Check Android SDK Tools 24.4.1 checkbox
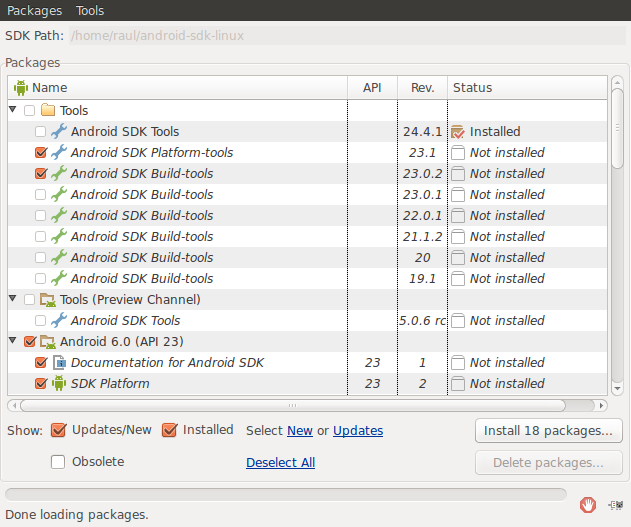The width and height of the screenshot is (631, 527). pyautogui.click(x=40, y=132)
